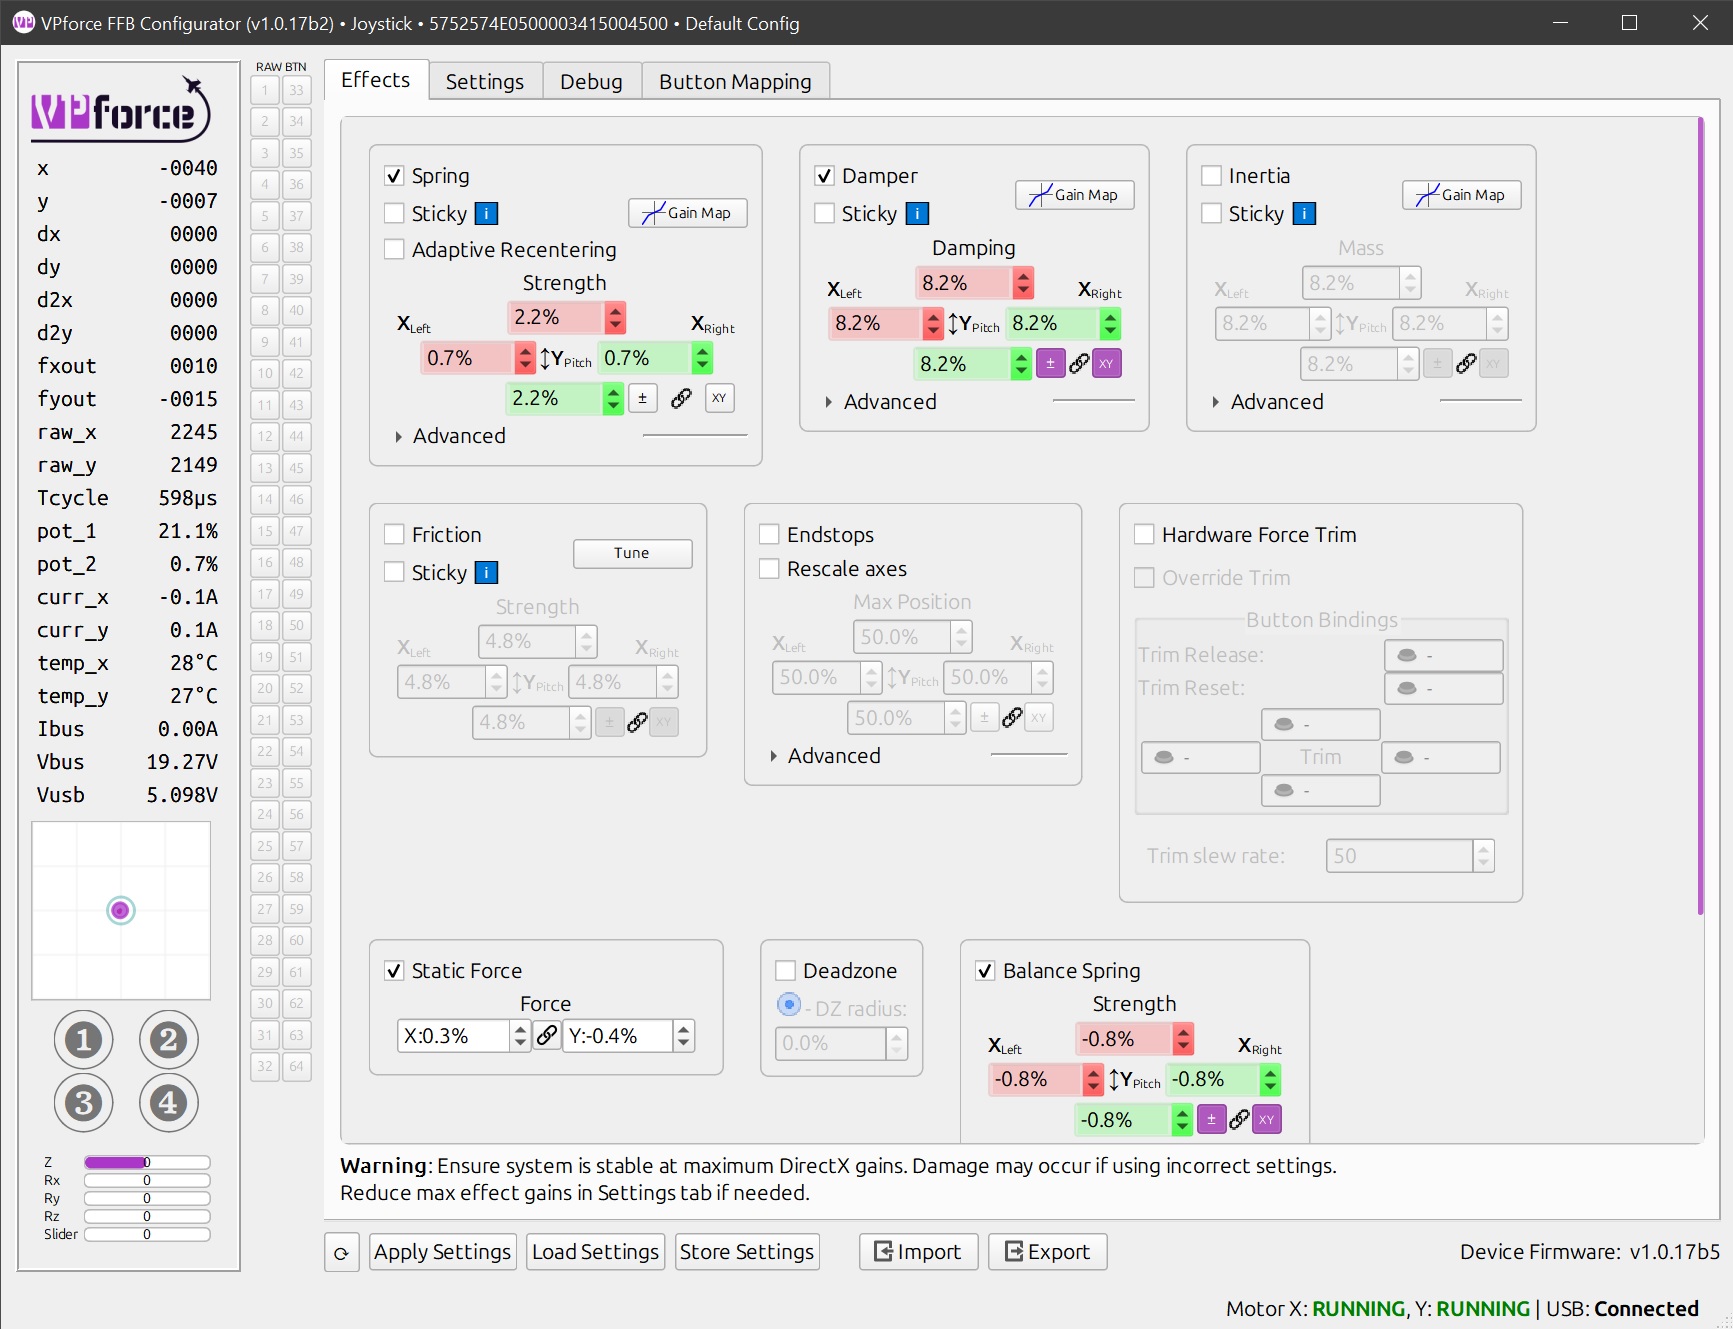The height and width of the screenshot is (1329, 1733).
Task: Expand the Damper Advanced section
Action: click(x=881, y=402)
